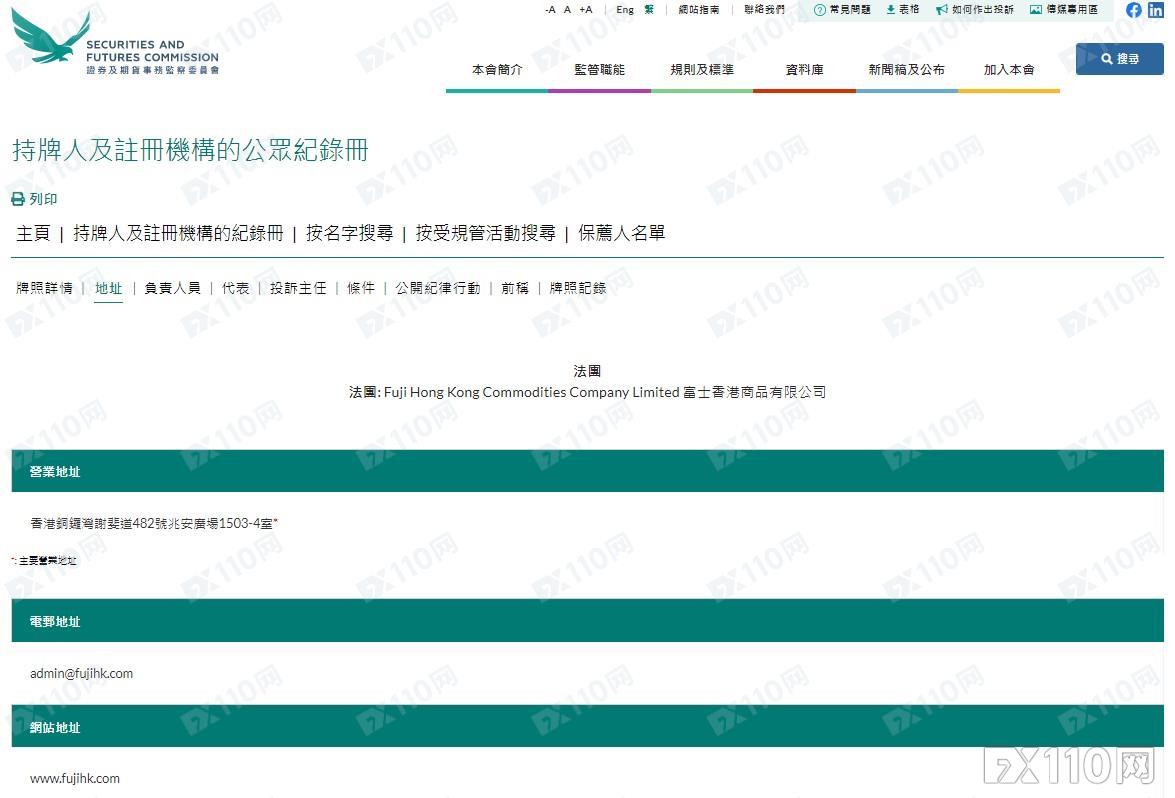Open the Facebook icon in the top bar
Image resolution: width=1175 pixels, height=798 pixels.
point(1135,10)
